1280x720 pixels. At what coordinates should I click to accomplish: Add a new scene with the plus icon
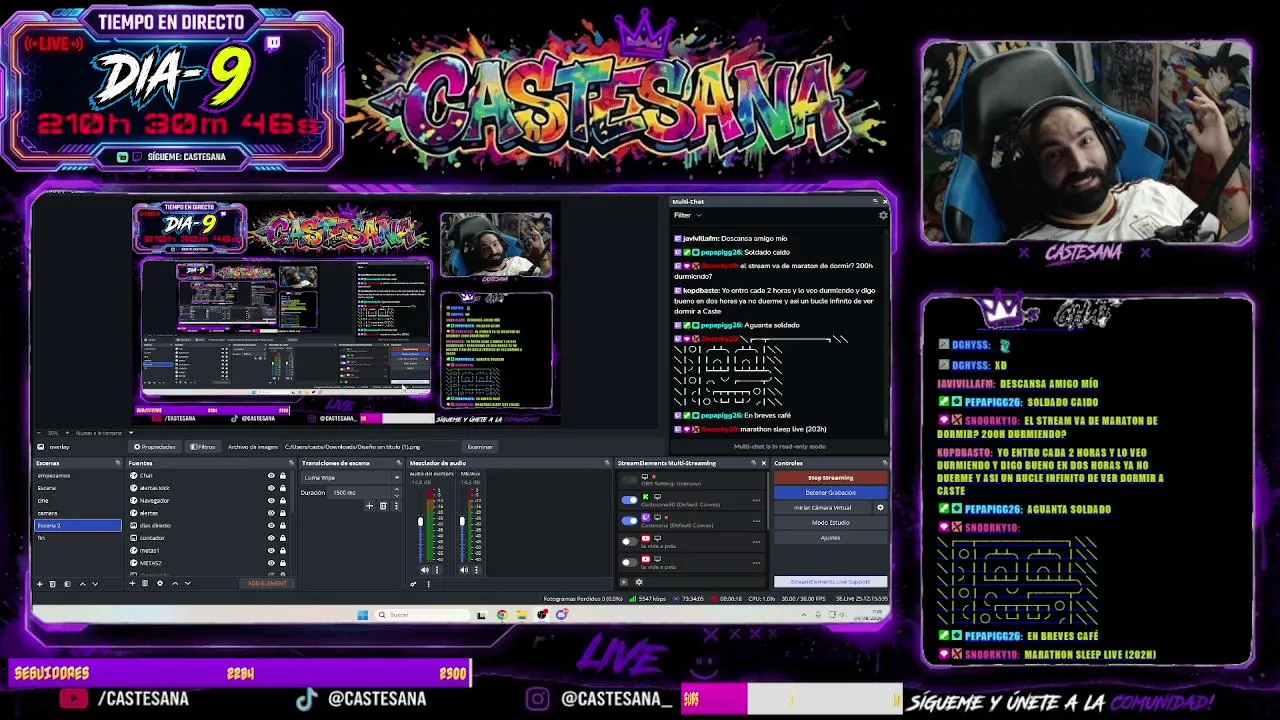[x=40, y=584]
